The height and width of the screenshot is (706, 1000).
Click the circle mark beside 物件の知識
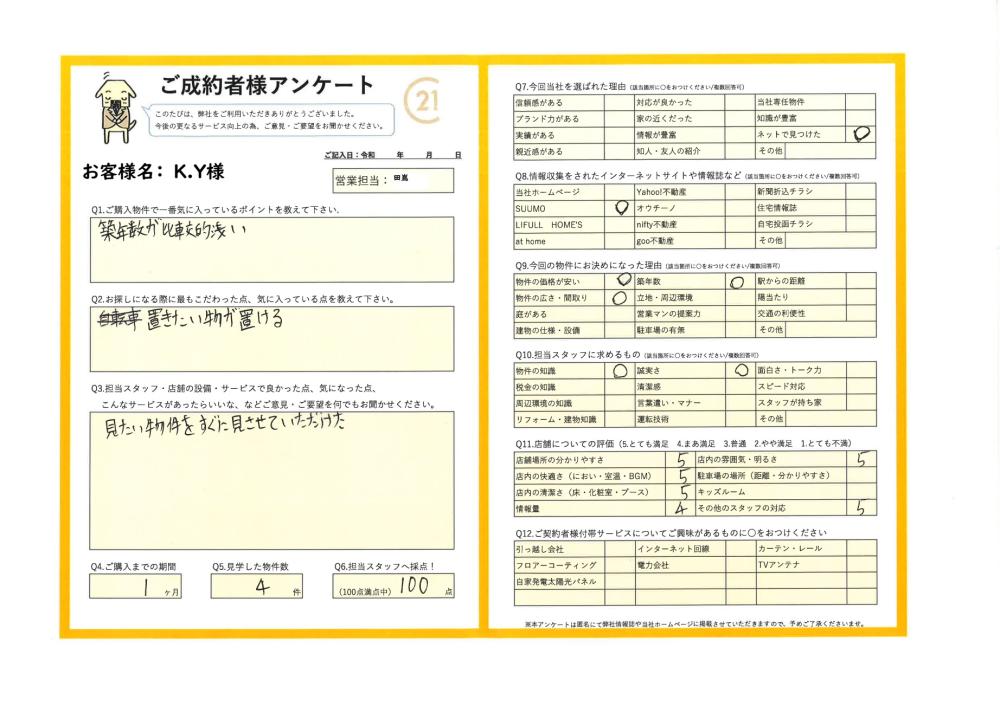pos(619,370)
